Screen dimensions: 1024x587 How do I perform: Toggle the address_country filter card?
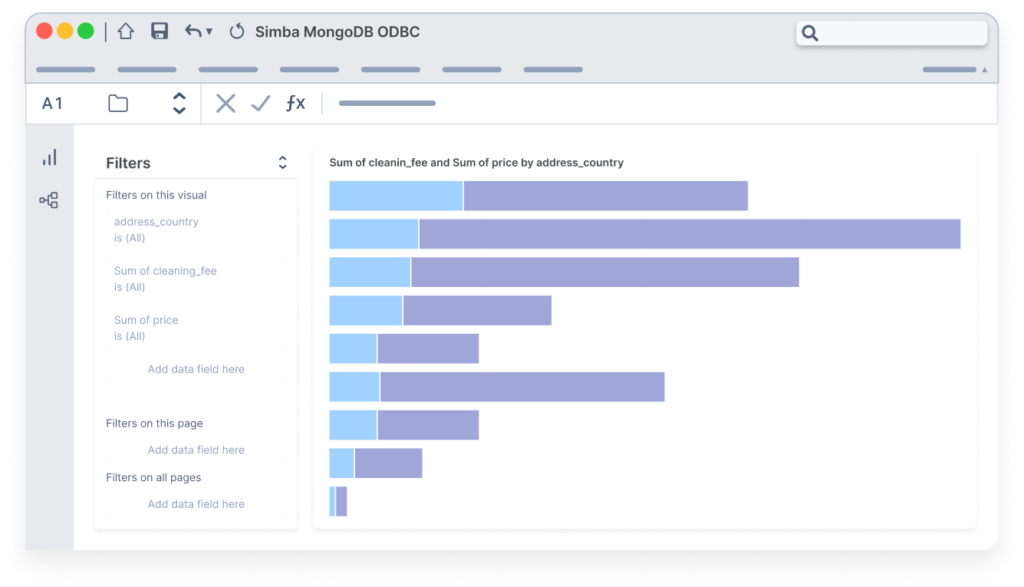pos(195,229)
